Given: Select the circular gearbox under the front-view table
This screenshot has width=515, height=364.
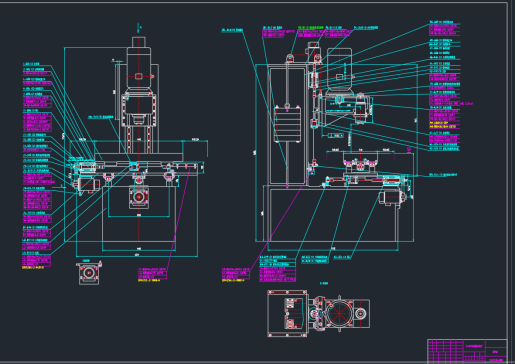Looking at the screenshot, I should [x=139, y=197].
